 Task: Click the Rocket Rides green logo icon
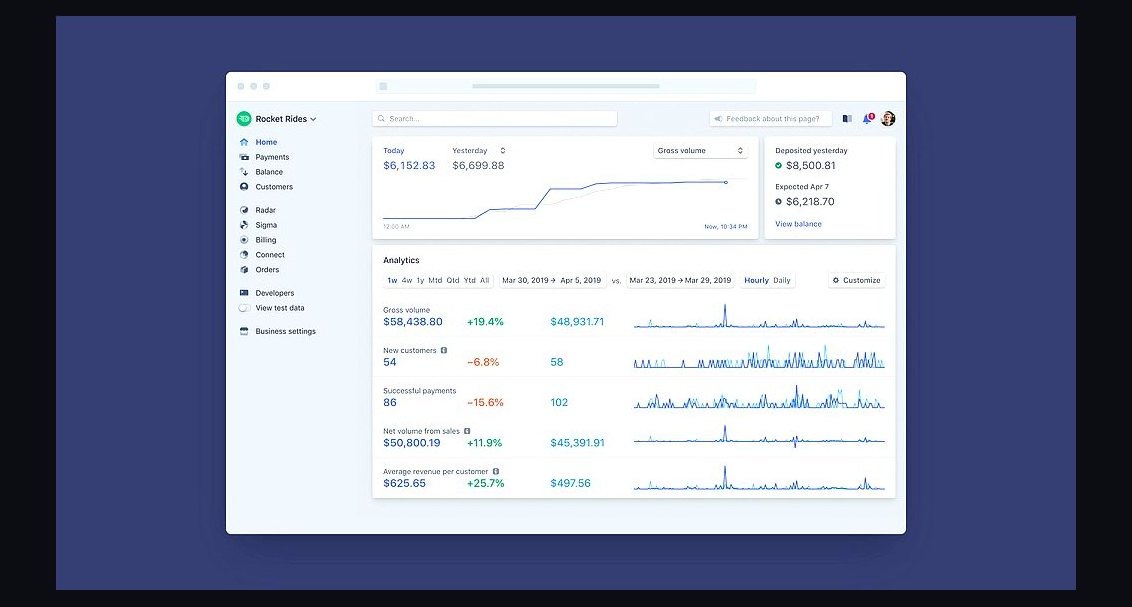(244, 118)
